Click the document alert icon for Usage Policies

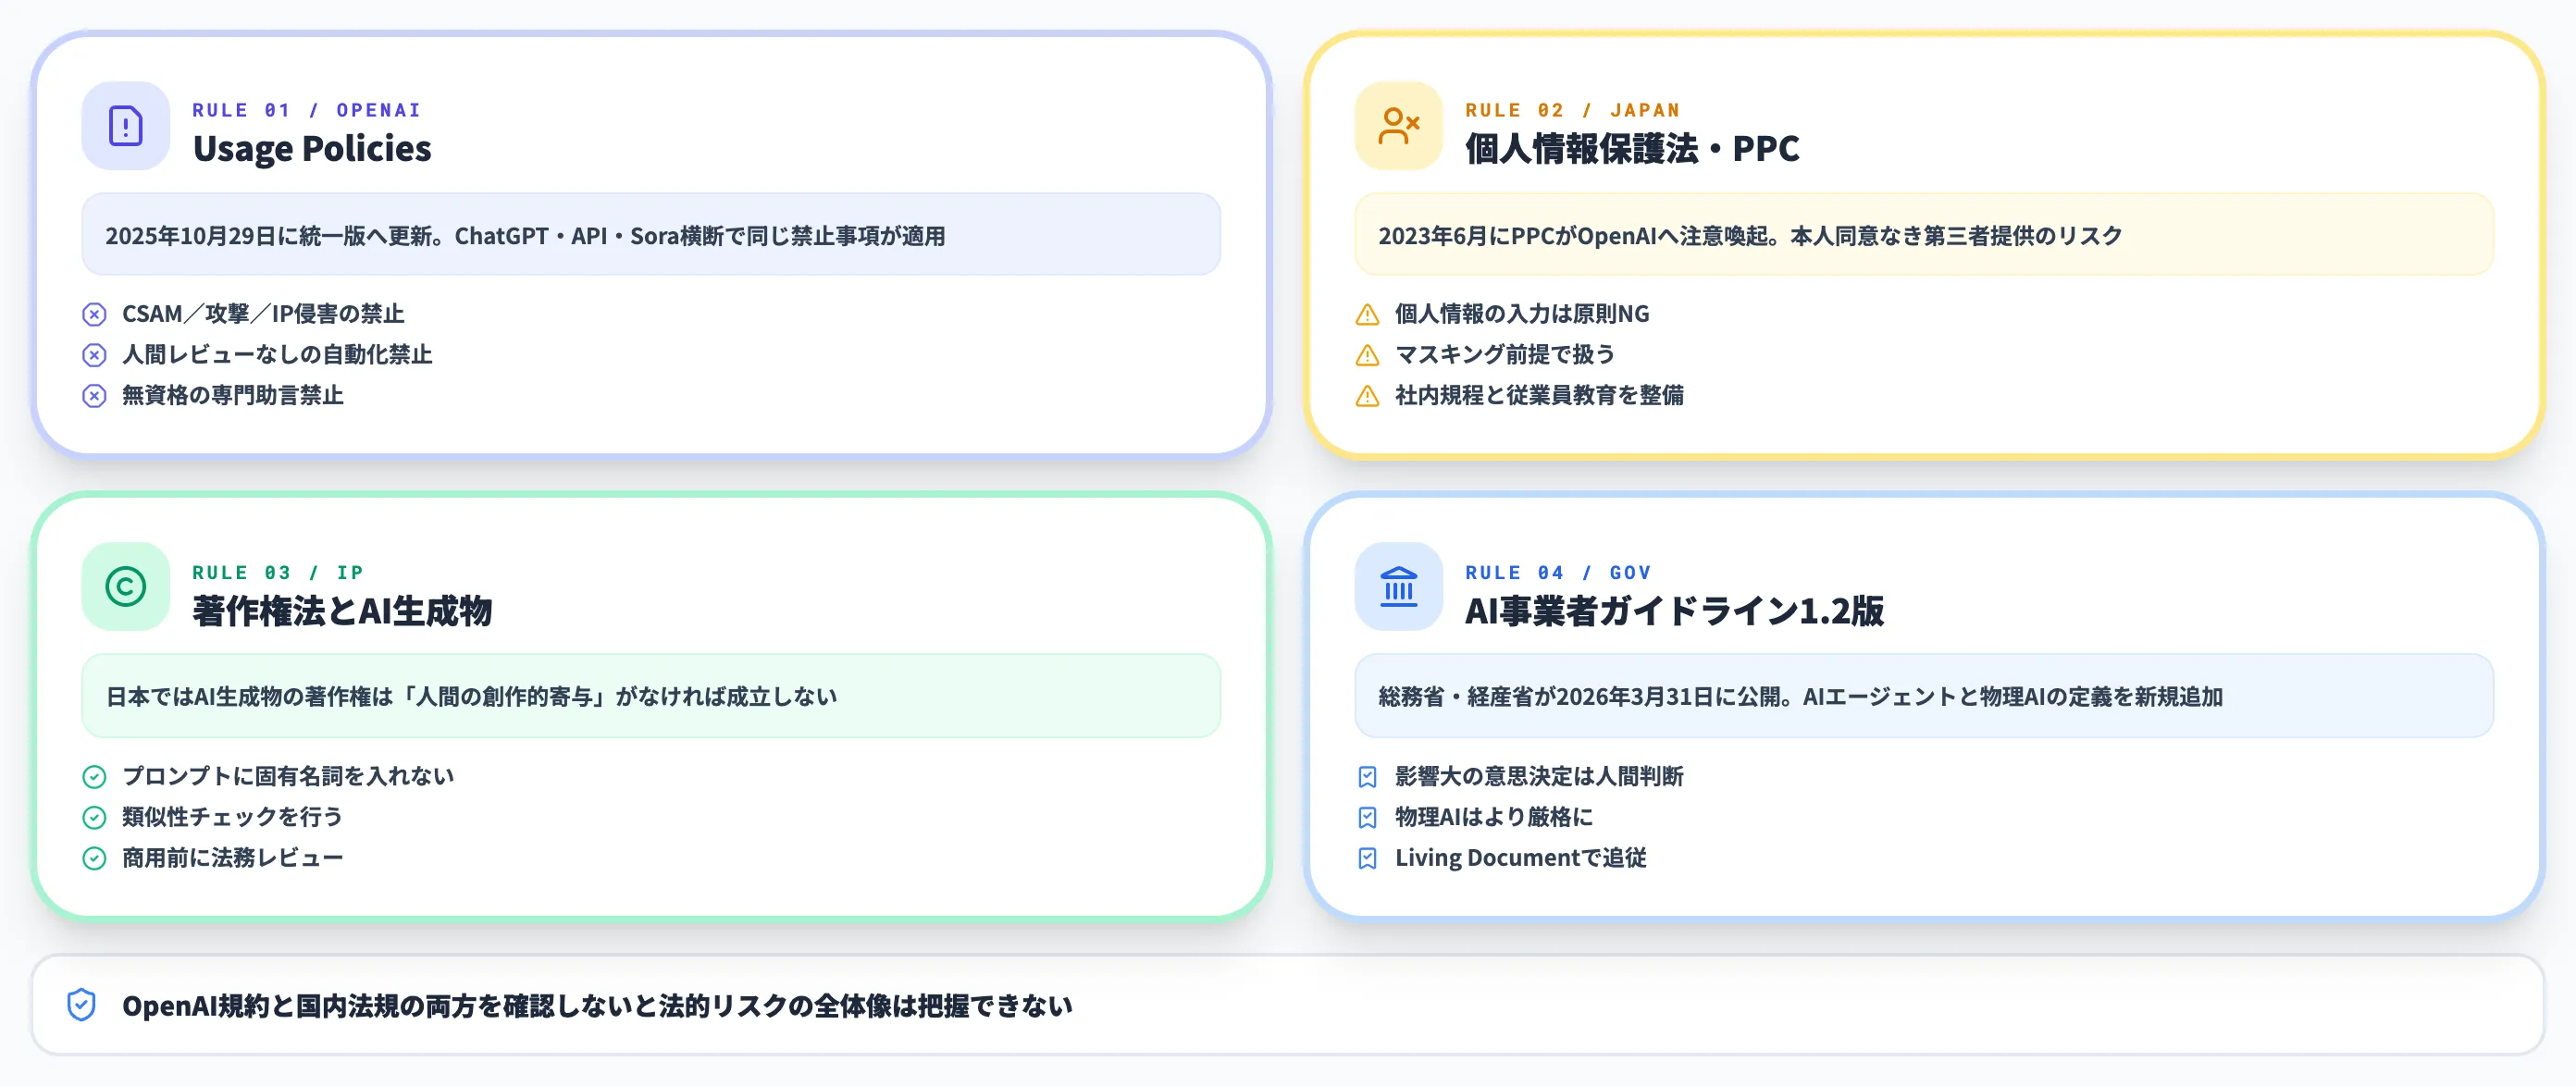pyautogui.click(x=125, y=126)
